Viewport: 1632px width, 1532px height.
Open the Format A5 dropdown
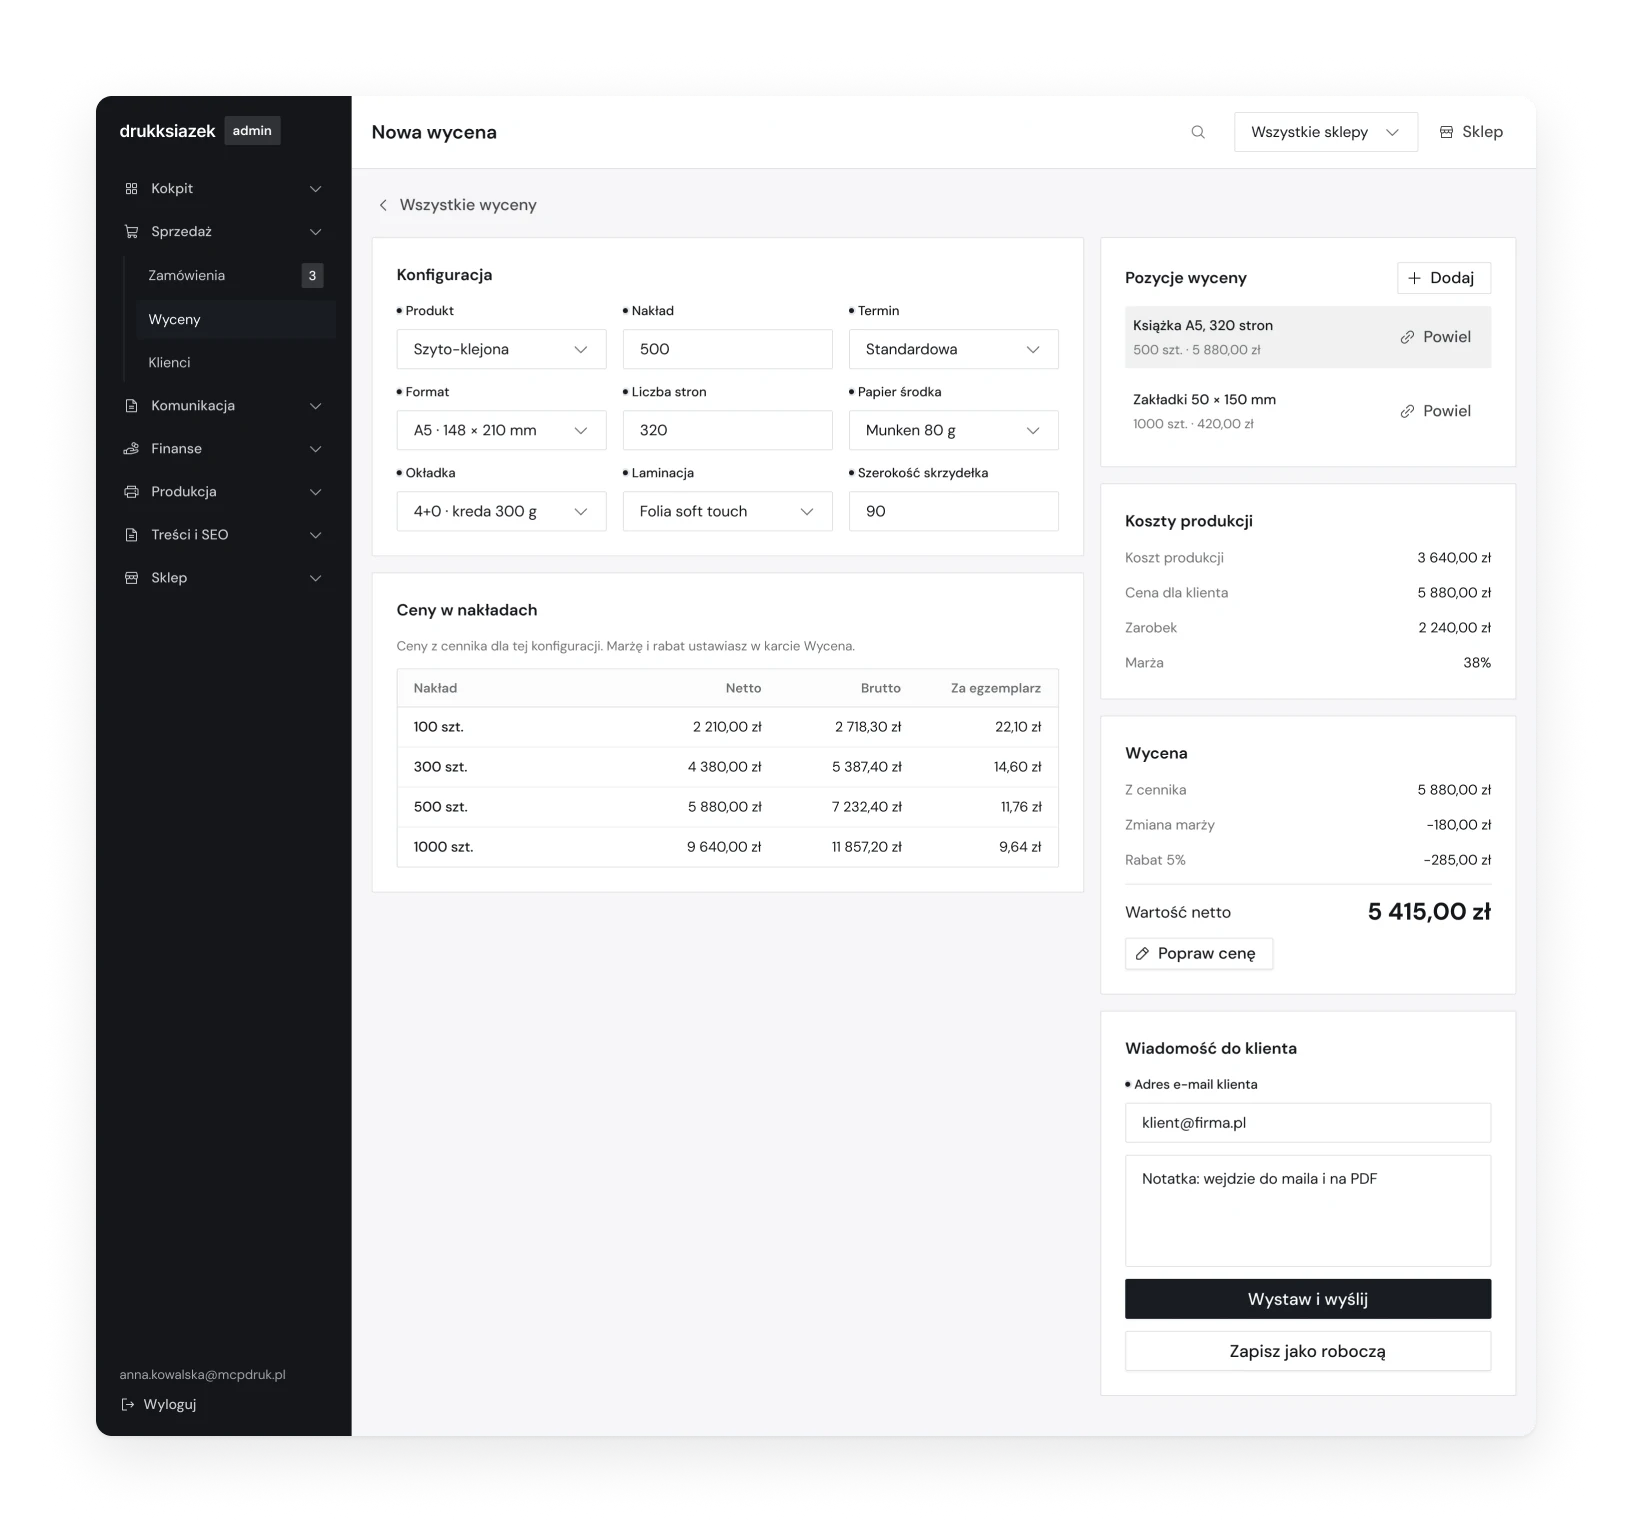coord(501,430)
